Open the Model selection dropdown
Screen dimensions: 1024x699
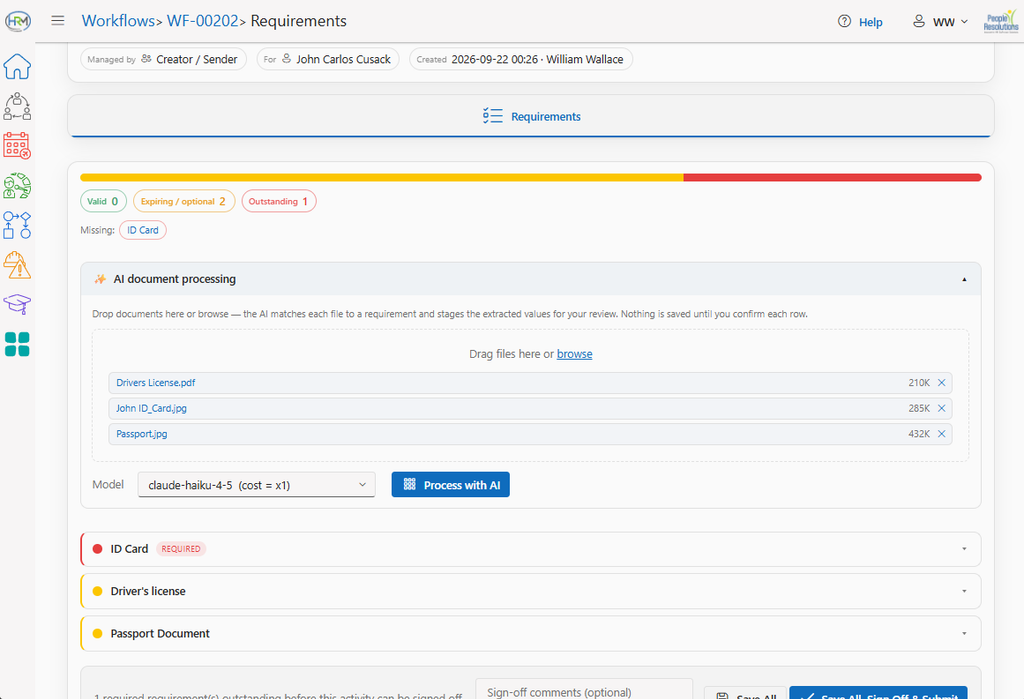pyautogui.click(x=257, y=485)
